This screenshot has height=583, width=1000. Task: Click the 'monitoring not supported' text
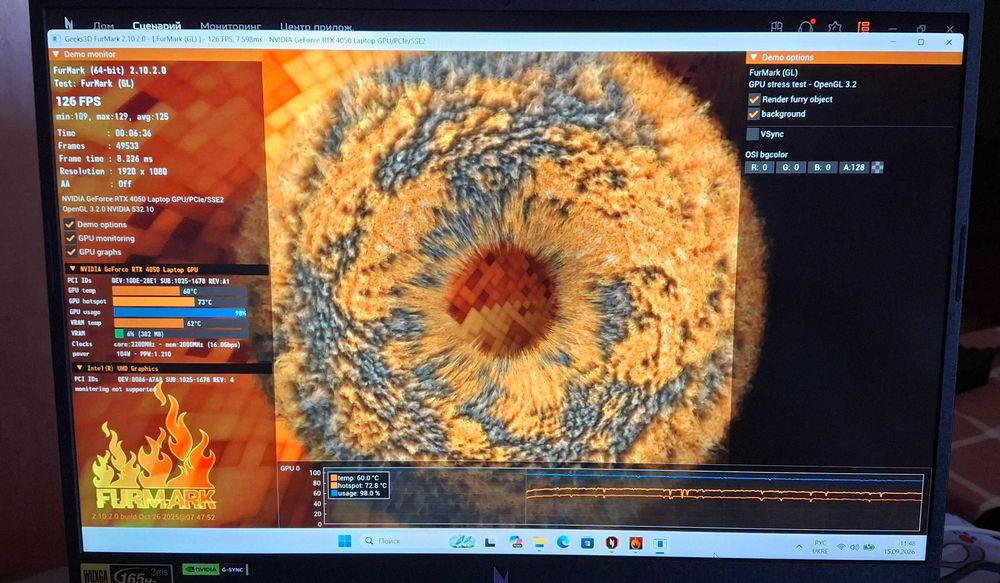pos(115,388)
